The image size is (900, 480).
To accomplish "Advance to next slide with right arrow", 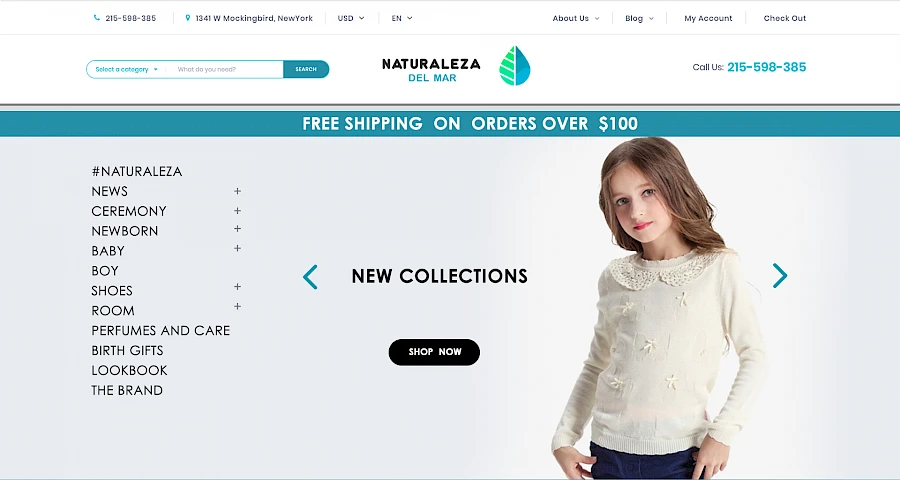I will point(779,276).
